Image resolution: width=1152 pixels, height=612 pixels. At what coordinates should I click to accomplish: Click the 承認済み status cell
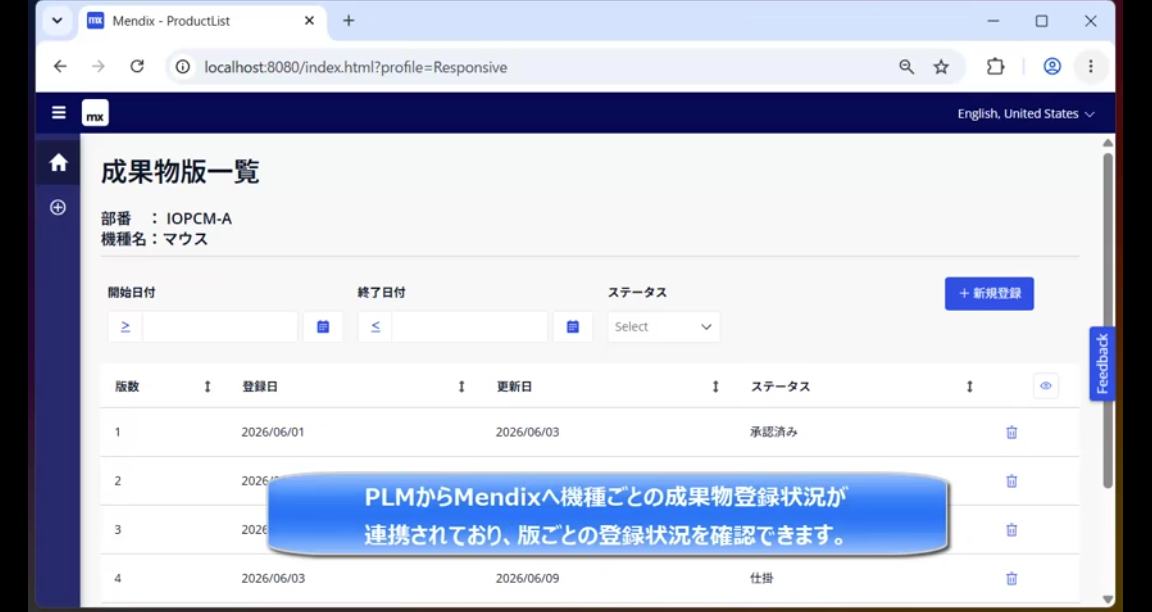pos(774,432)
